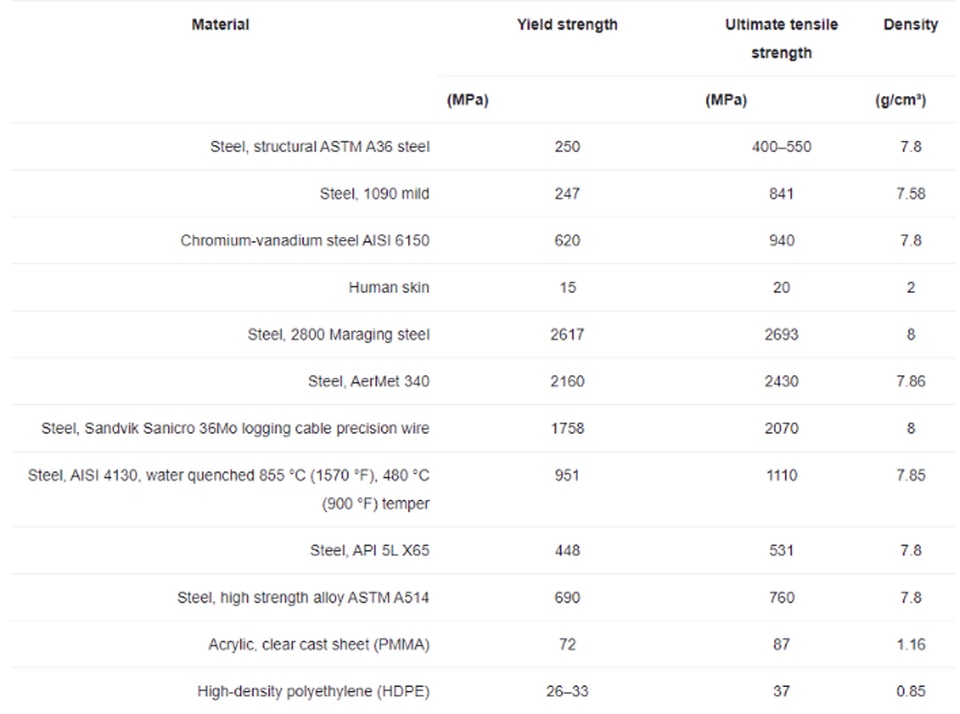Select the Steel, structural ASTM A36 steel row label
This screenshot has width=960, height=714.
(320, 147)
